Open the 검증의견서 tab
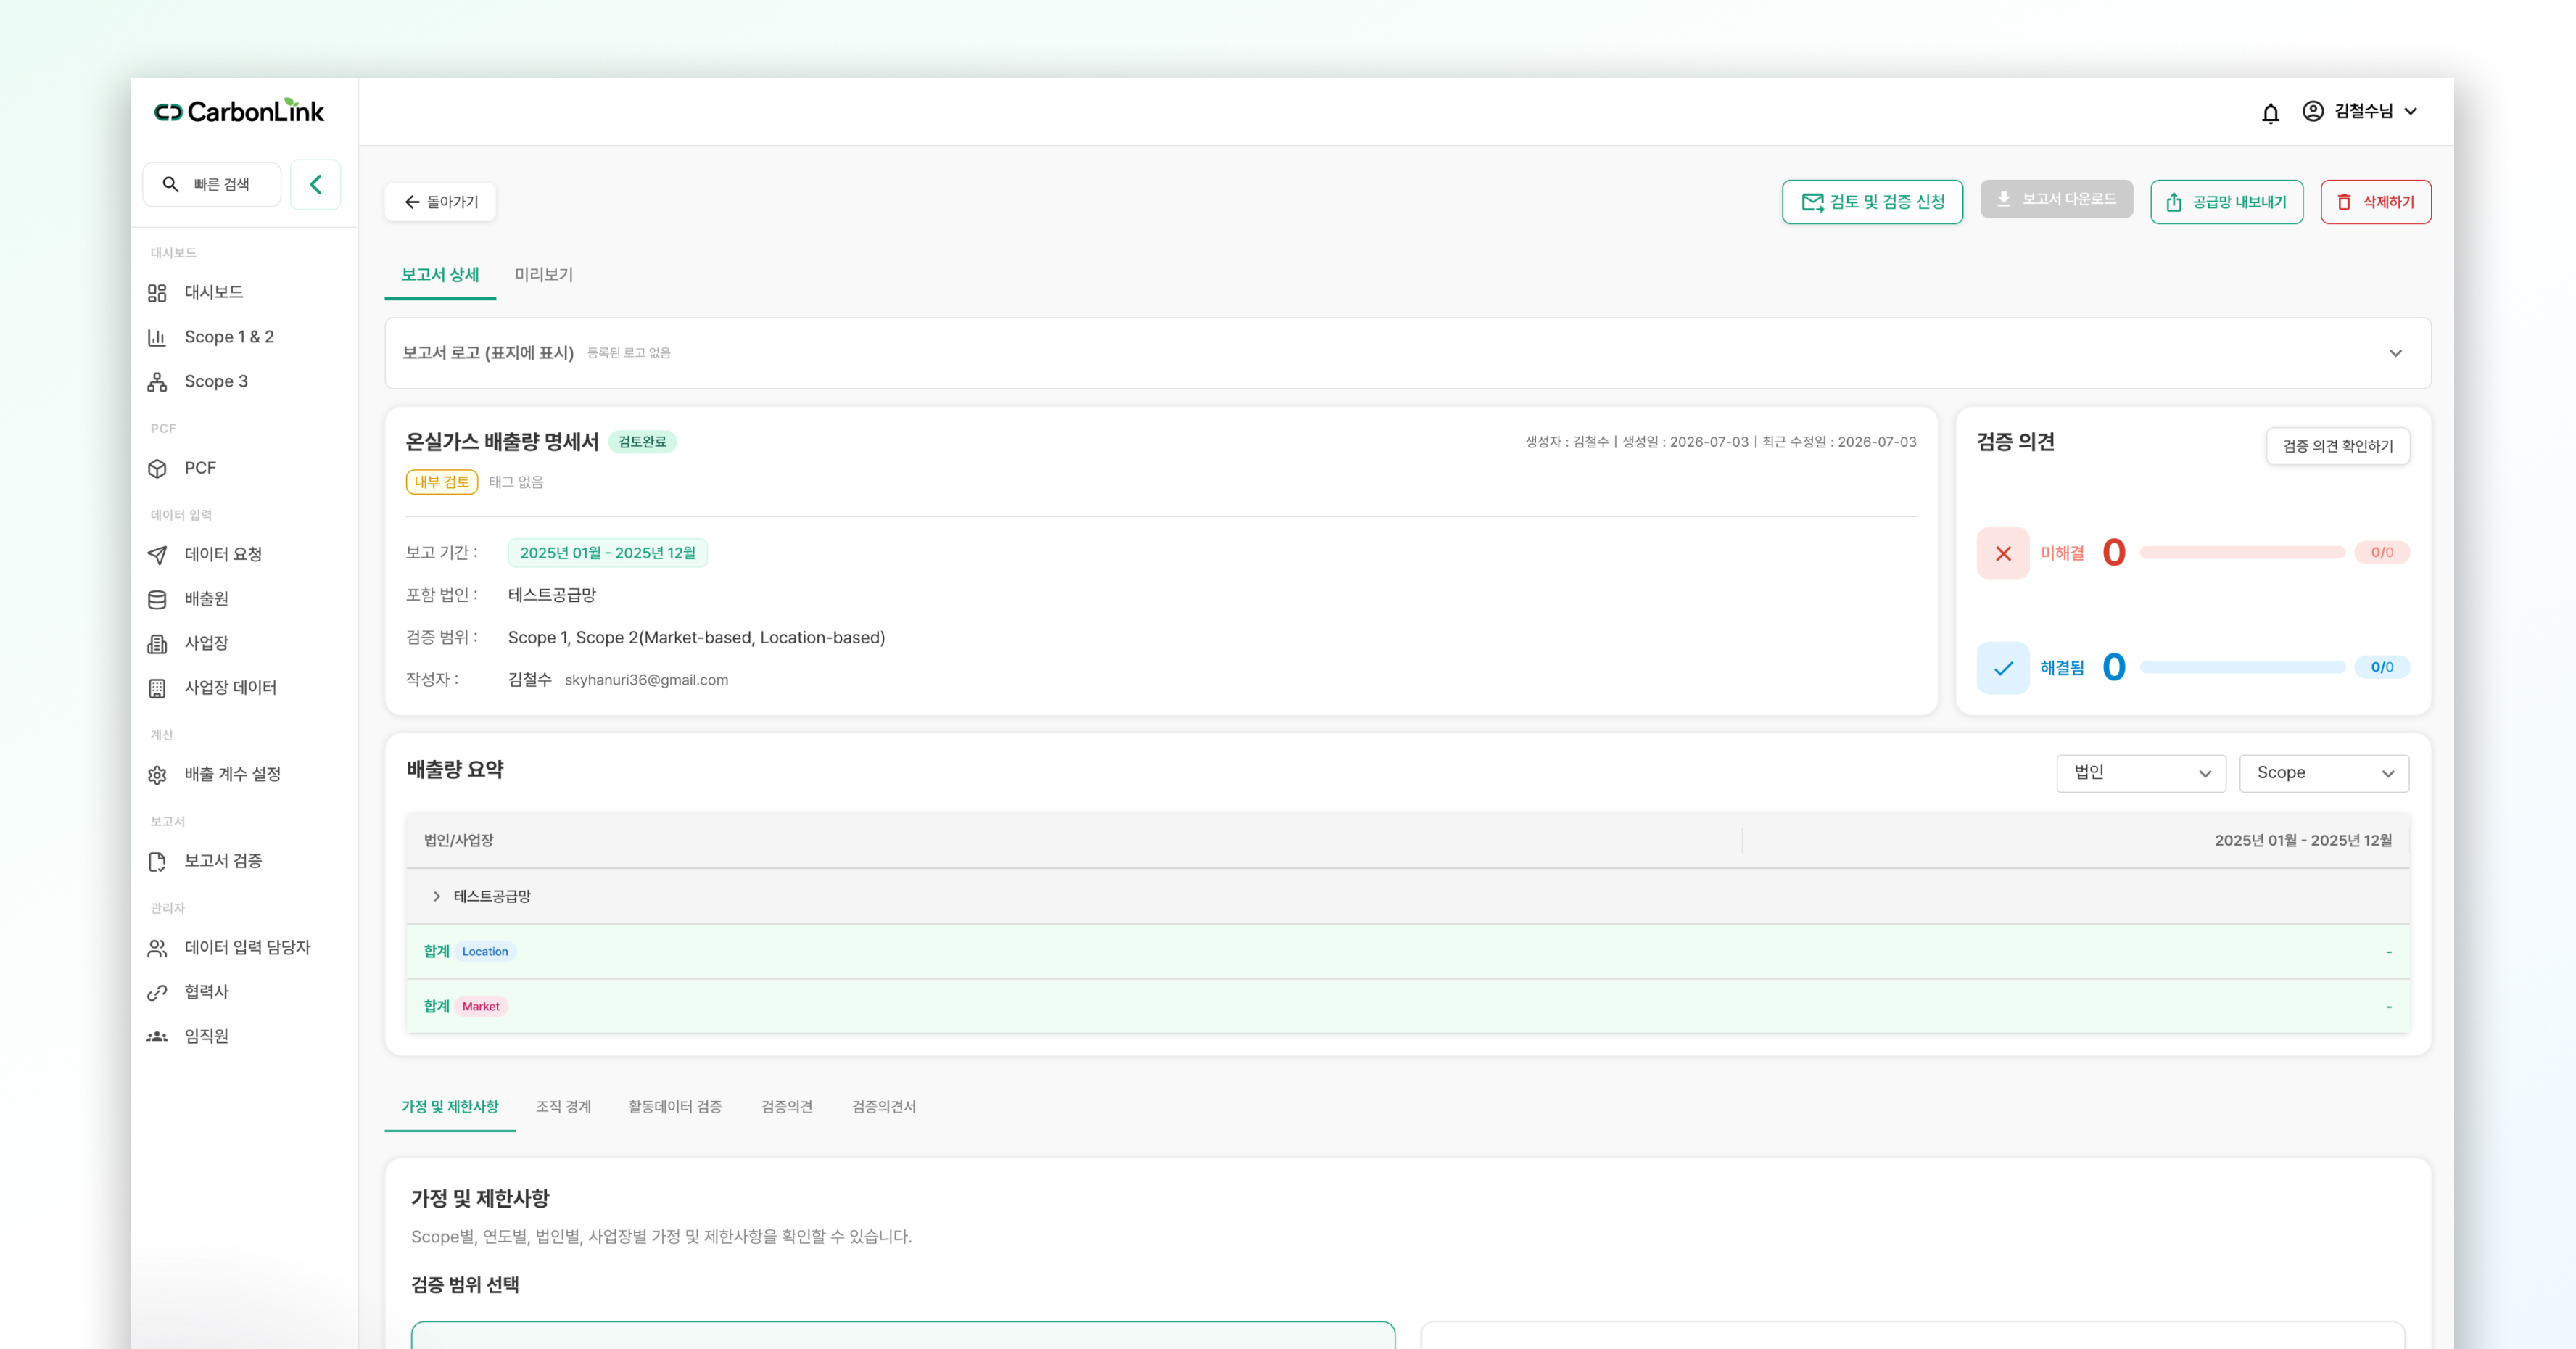 [884, 1107]
